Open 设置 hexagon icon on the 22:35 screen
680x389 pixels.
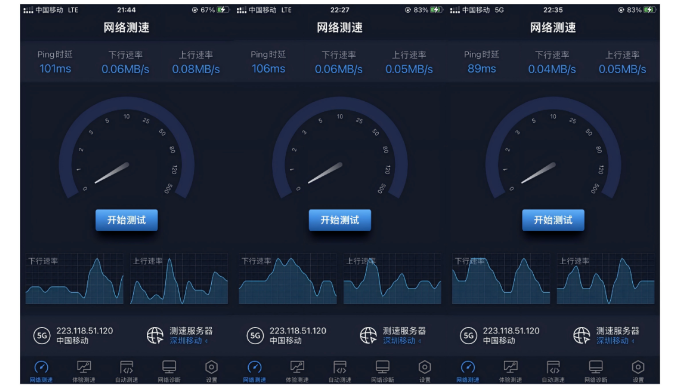[x=638, y=367]
